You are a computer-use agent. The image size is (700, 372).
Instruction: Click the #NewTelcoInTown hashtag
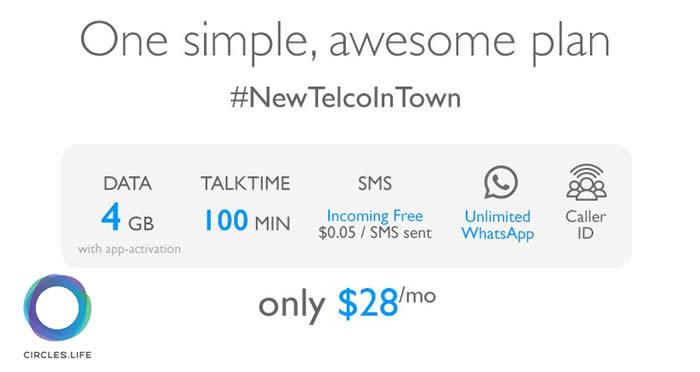[345, 98]
